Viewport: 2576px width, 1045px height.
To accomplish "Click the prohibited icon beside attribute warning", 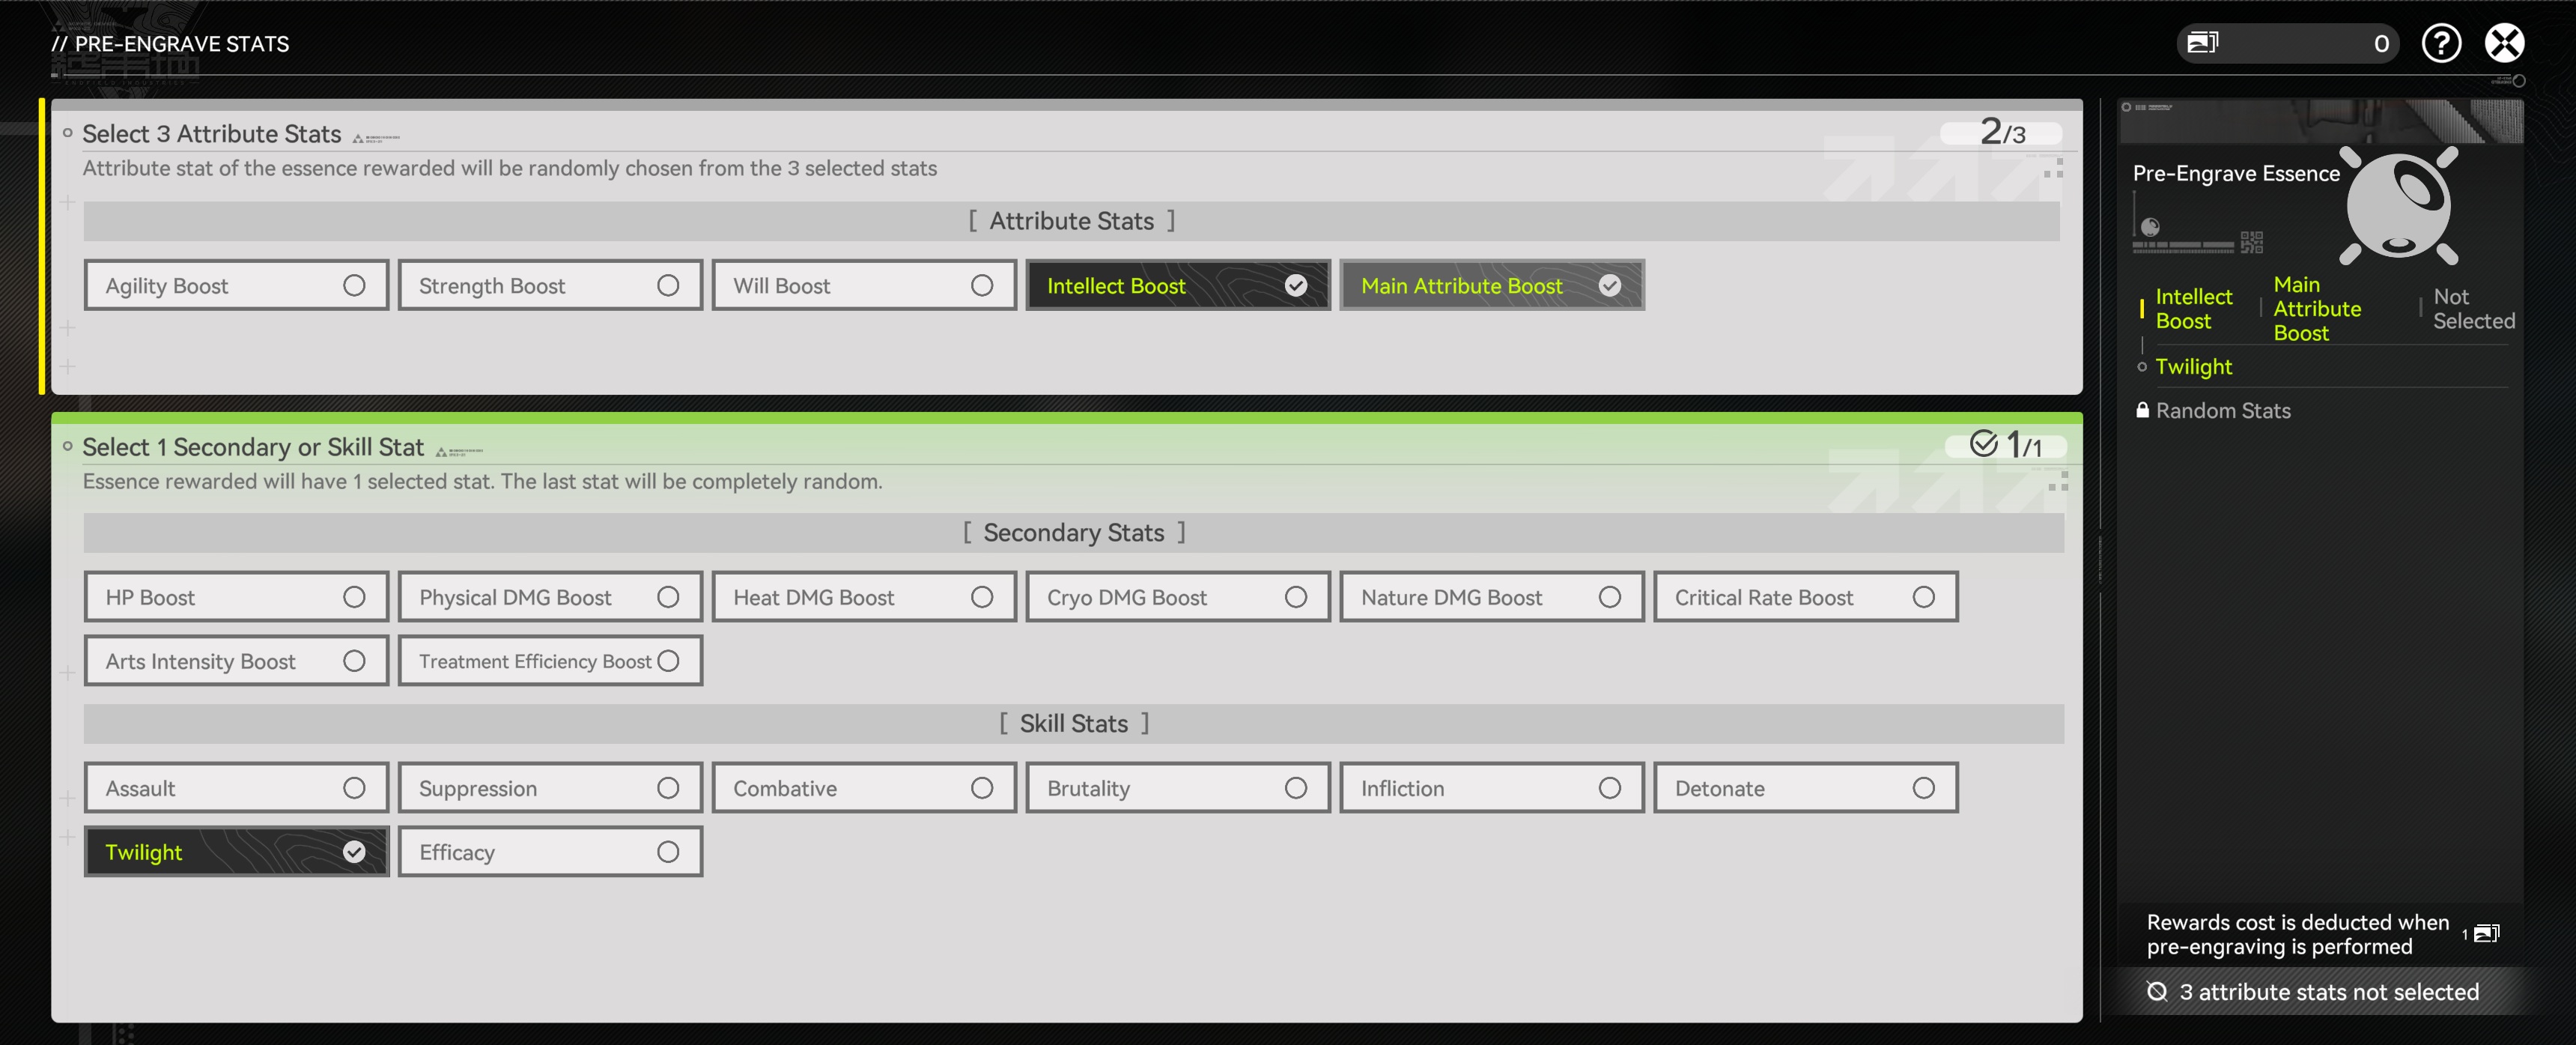I will [2157, 991].
